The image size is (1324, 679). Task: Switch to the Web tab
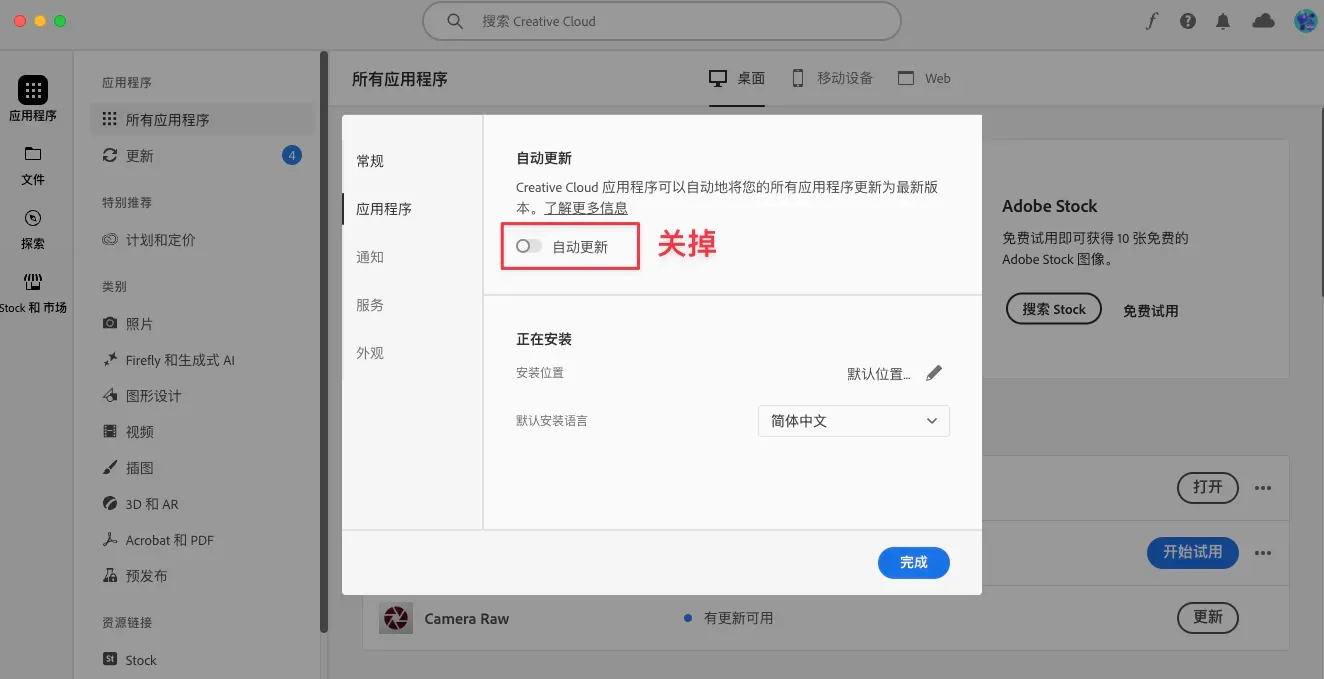point(924,78)
